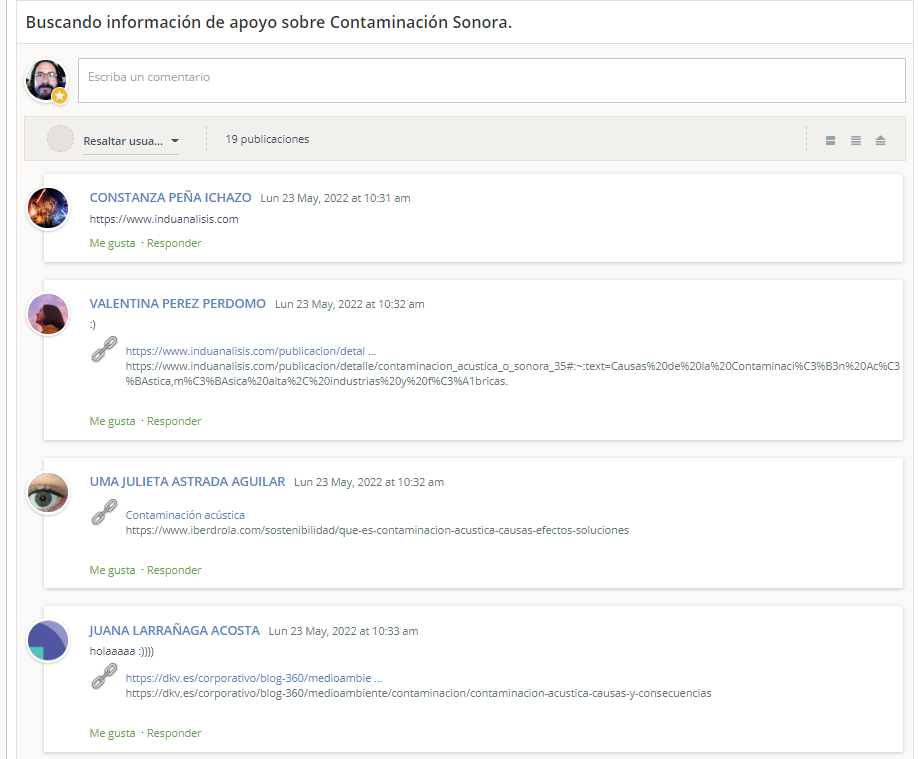Open the dkv.es truncated link title

click(x=254, y=678)
